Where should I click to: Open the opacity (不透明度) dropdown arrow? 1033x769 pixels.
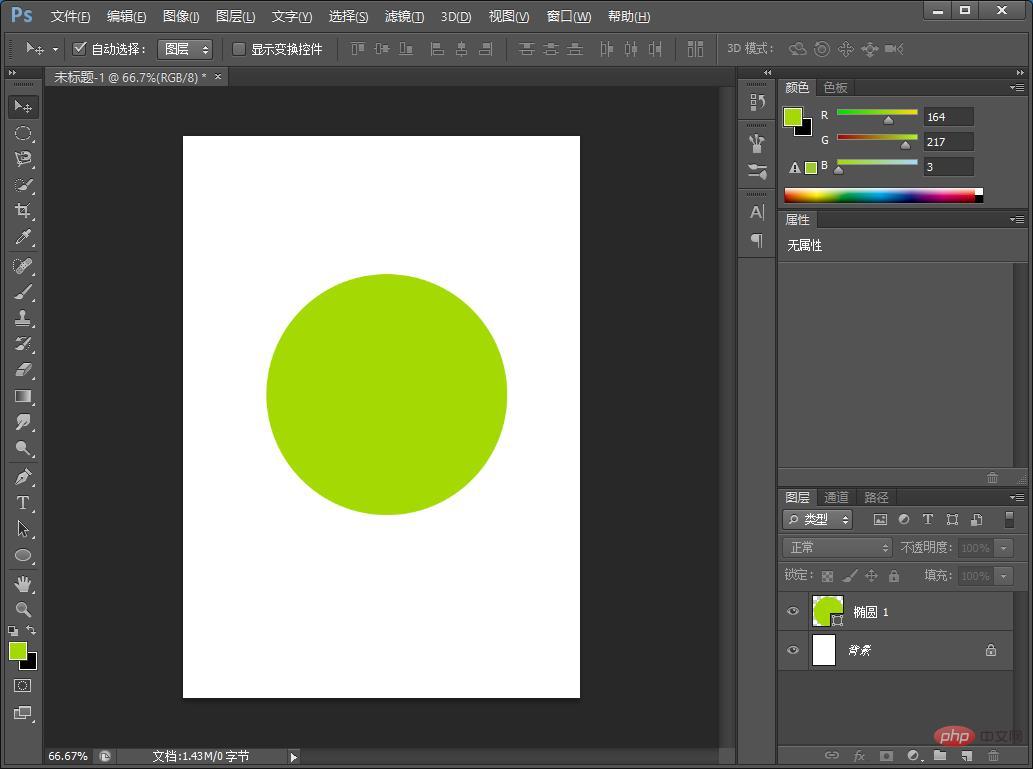point(1003,548)
